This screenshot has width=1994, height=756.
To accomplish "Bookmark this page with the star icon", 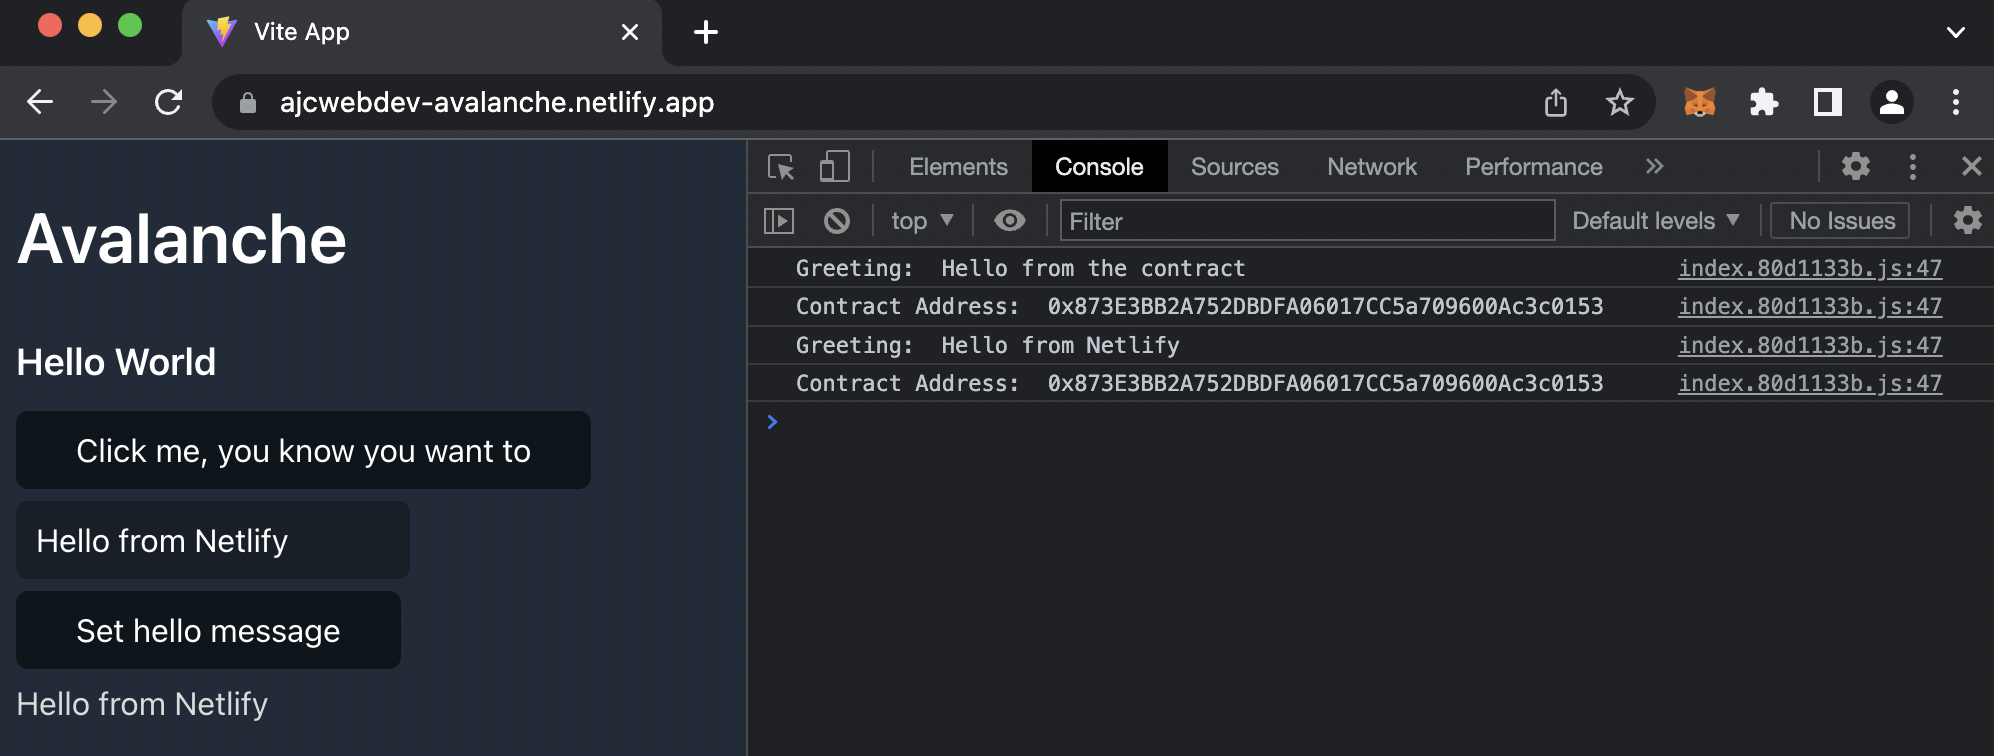I will pyautogui.click(x=1619, y=102).
